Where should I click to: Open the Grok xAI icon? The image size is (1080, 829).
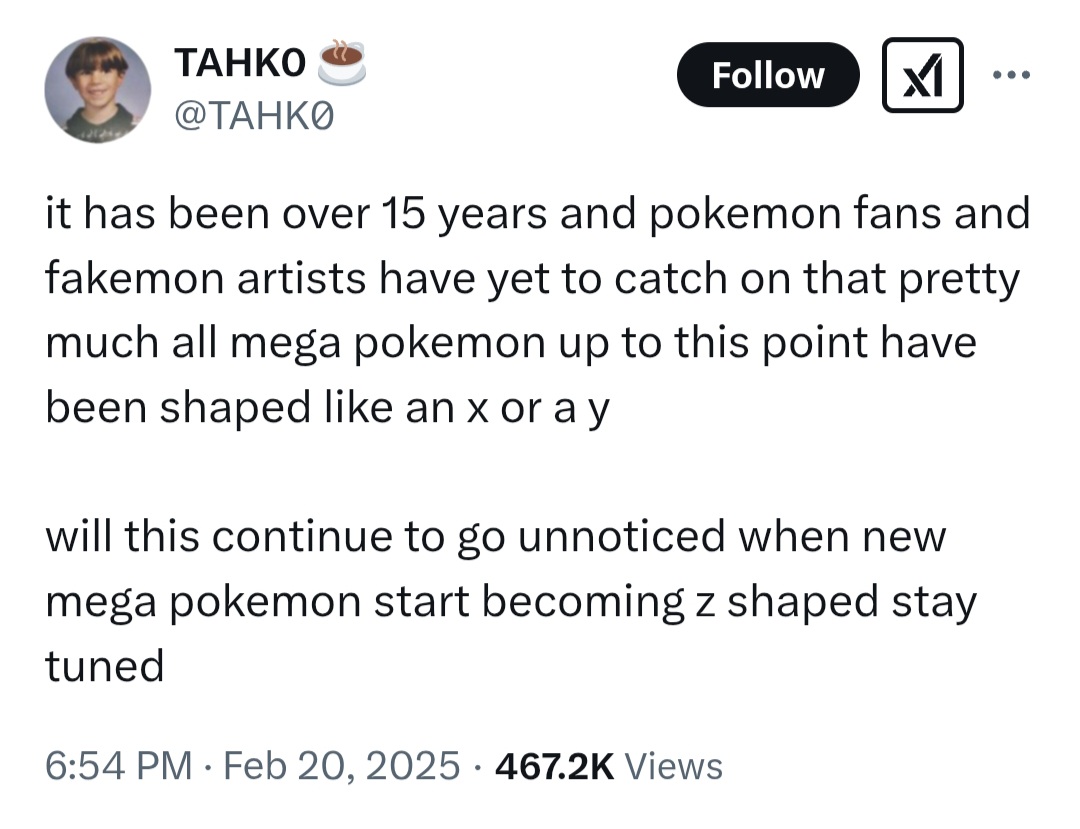click(x=922, y=75)
